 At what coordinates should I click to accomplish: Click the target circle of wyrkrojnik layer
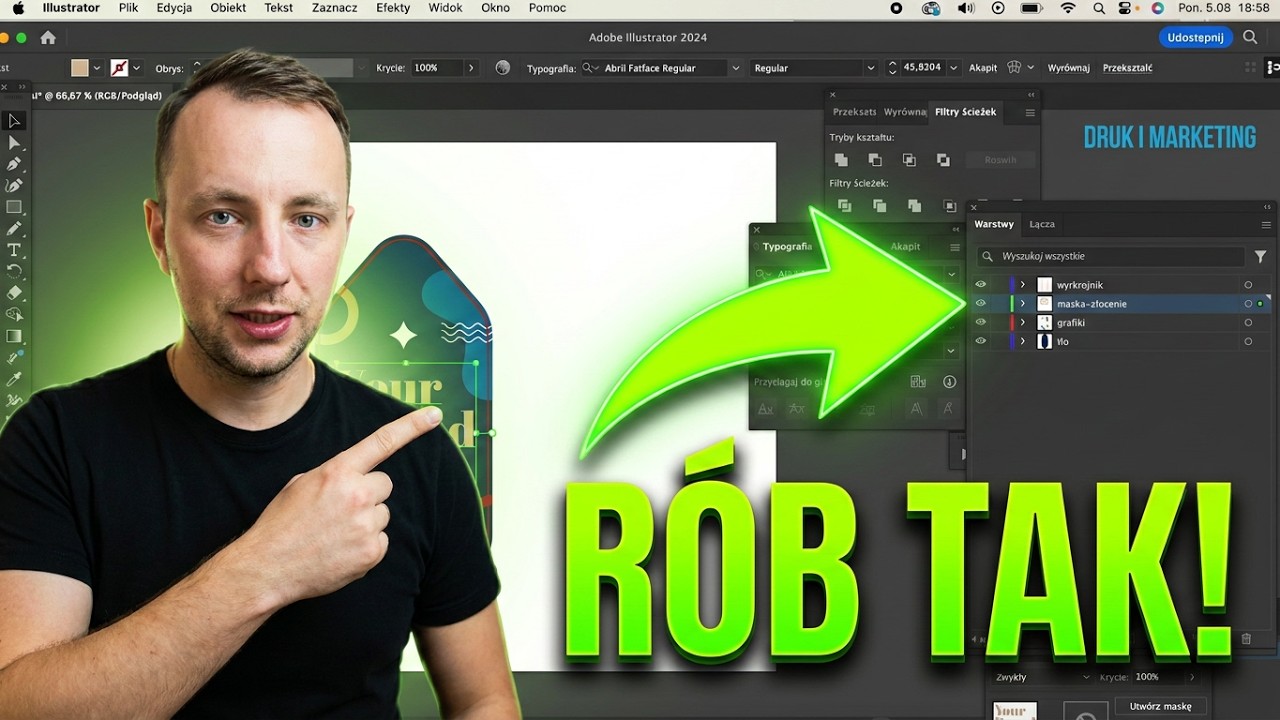coord(1248,285)
